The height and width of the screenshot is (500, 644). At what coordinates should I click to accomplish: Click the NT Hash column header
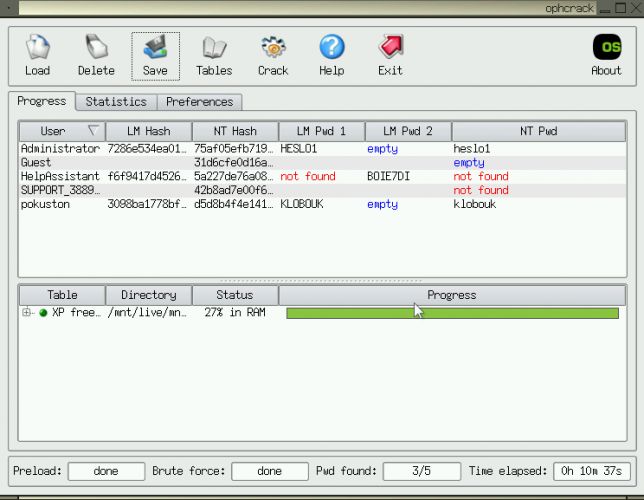235,131
